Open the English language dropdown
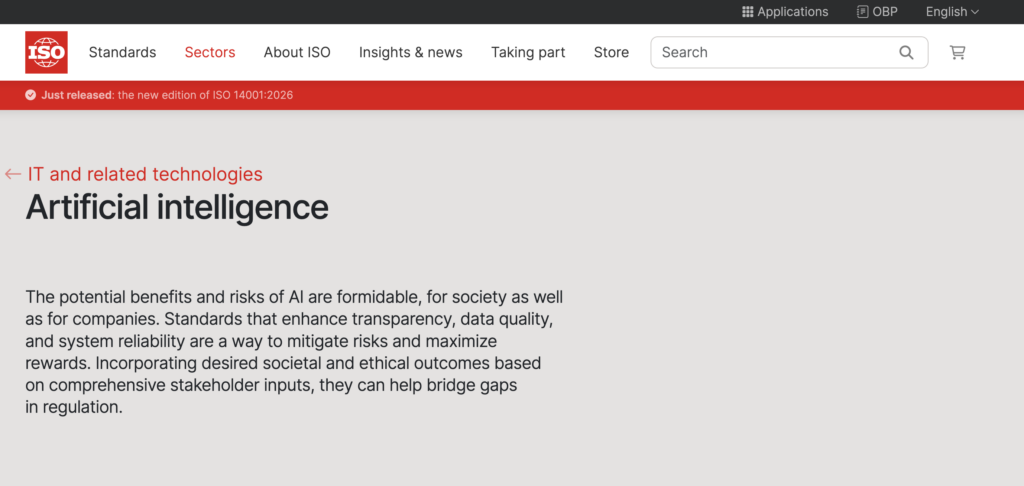Screen dimensions: 1024x486 click(952, 12)
